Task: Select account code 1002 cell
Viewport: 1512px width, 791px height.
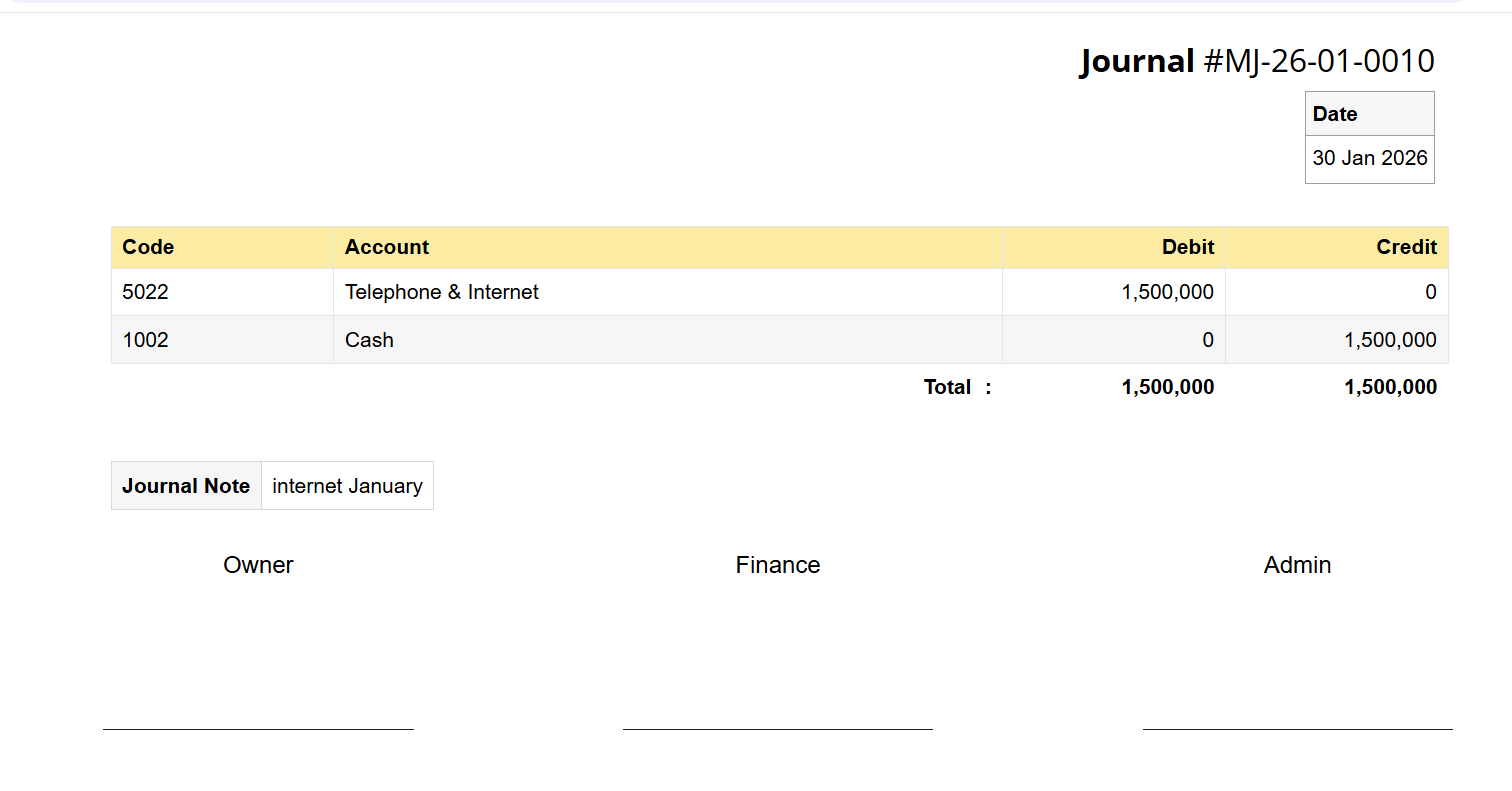Action: coord(146,340)
